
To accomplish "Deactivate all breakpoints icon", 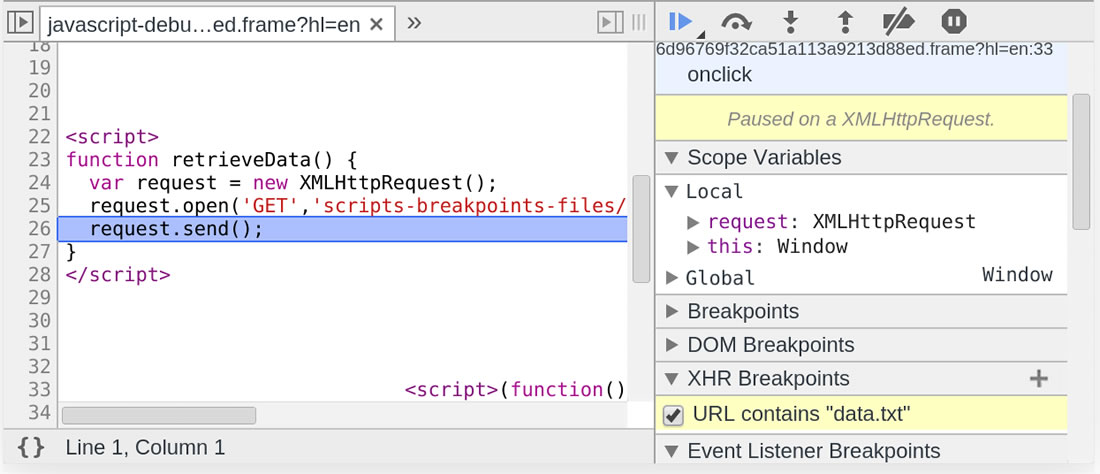I will (x=898, y=21).
